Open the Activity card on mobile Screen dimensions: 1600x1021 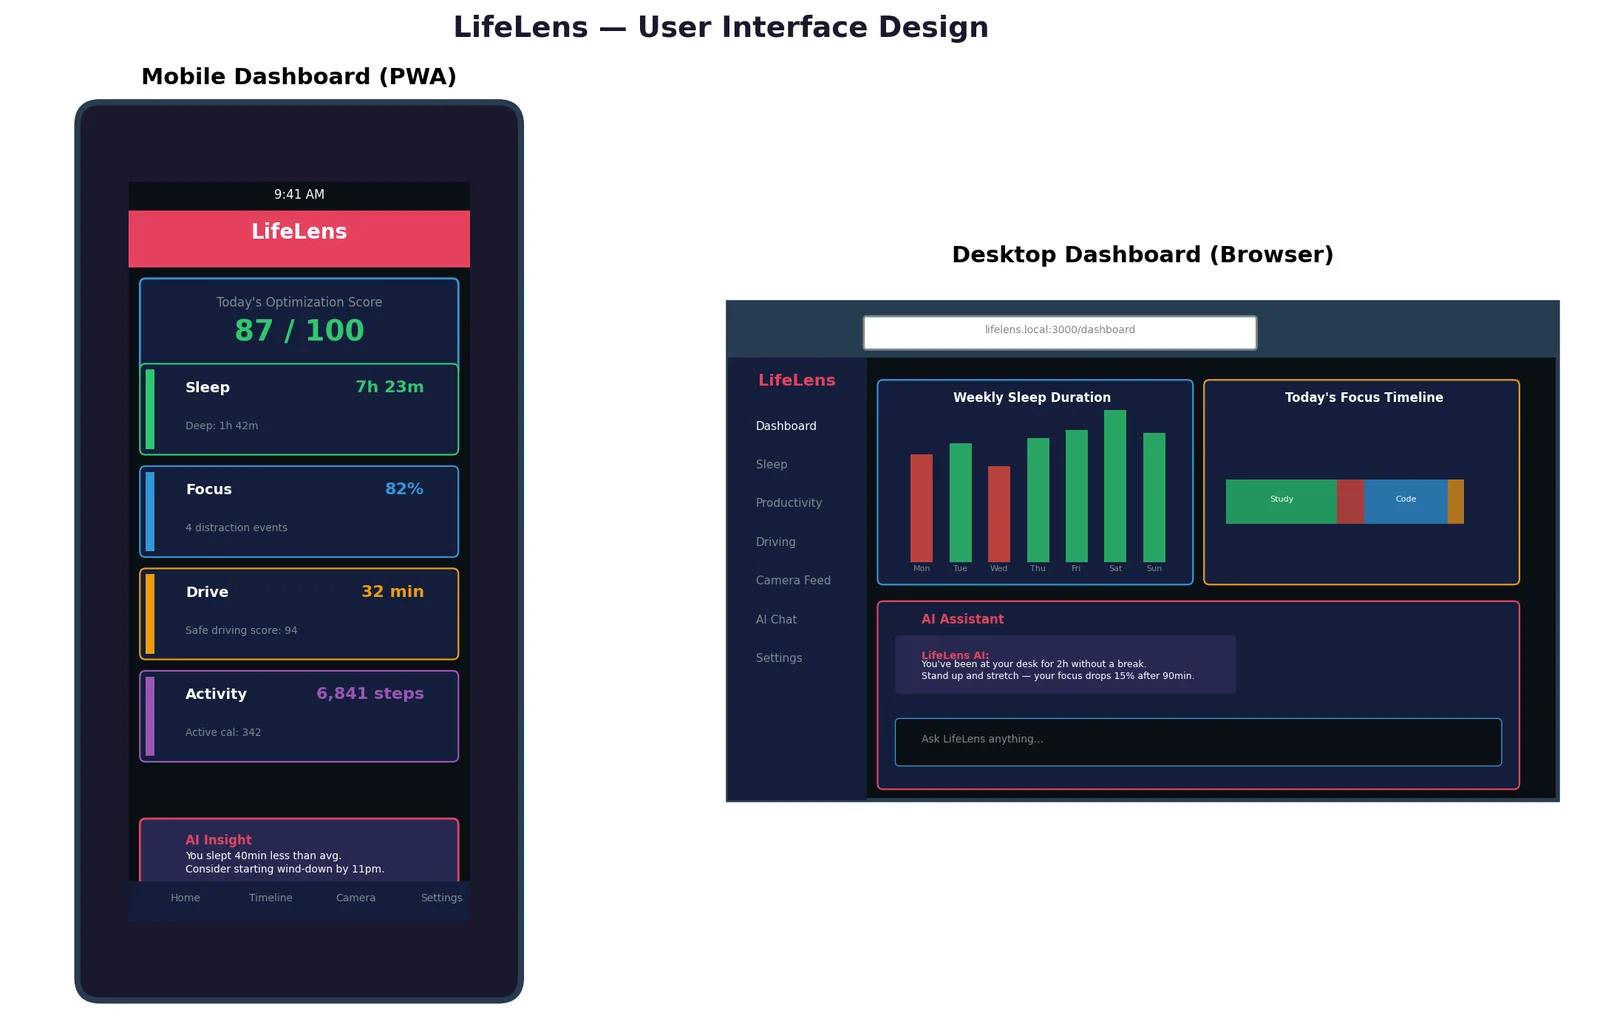click(x=299, y=716)
